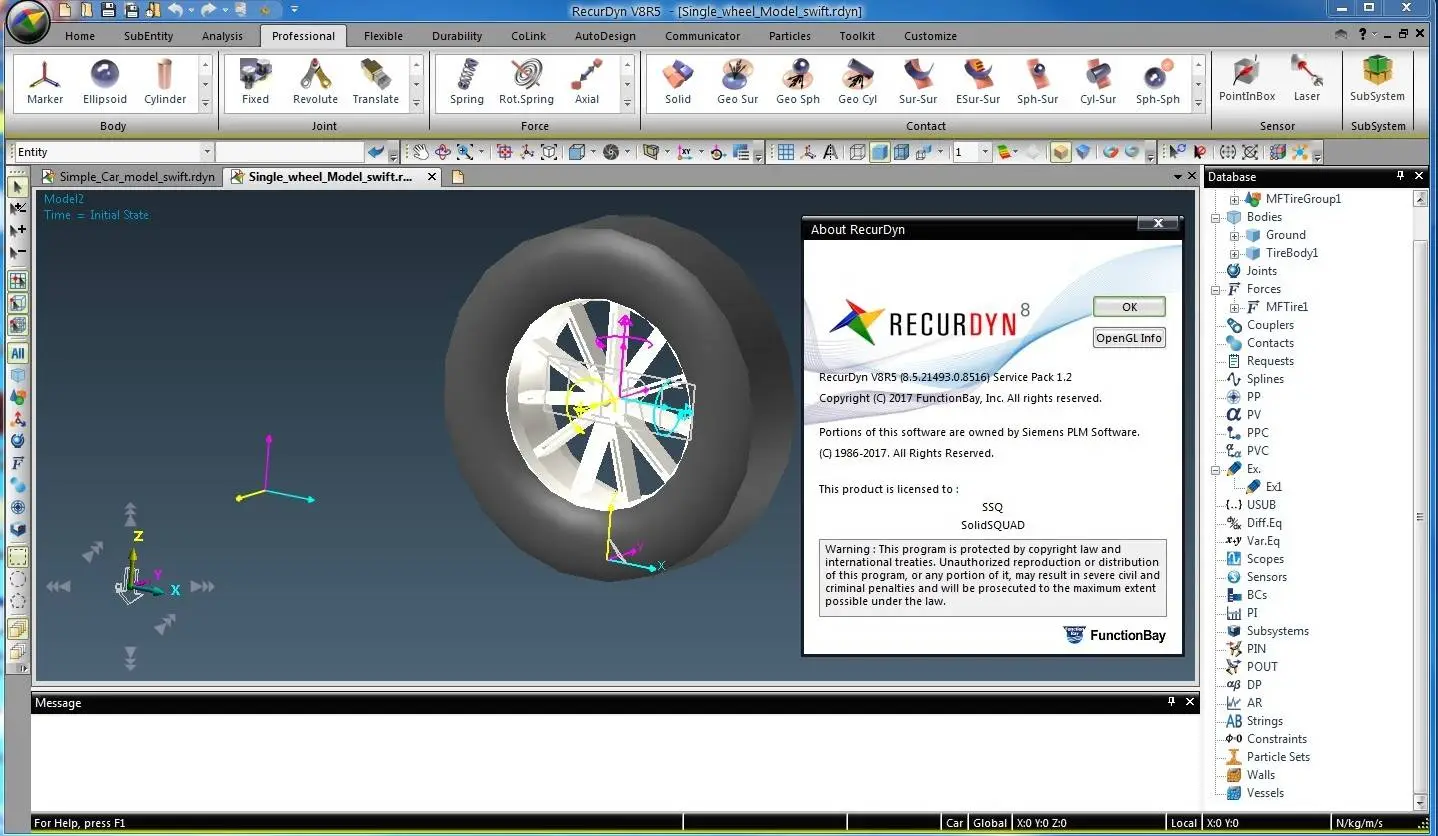
Task: Choose the Cyl-Sur contact
Action: pos(1097,82)
